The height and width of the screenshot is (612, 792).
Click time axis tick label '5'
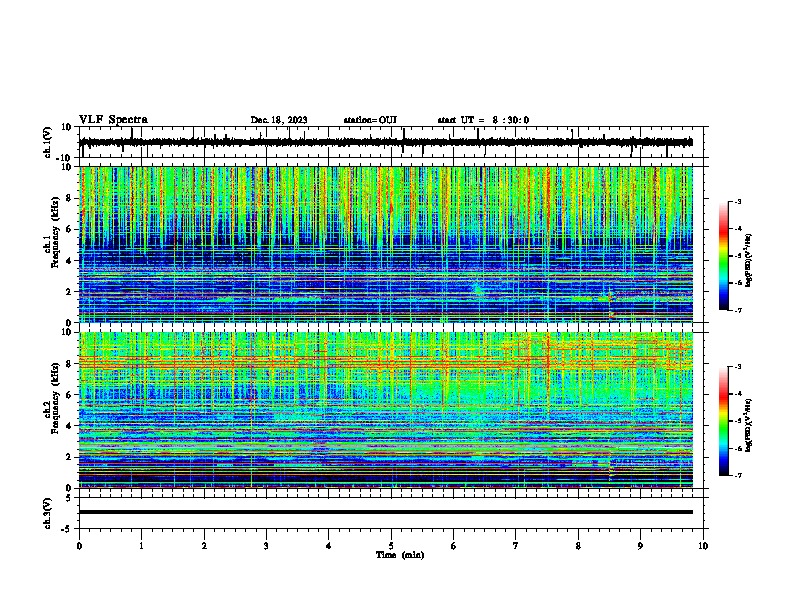click(x=391, y=546)
